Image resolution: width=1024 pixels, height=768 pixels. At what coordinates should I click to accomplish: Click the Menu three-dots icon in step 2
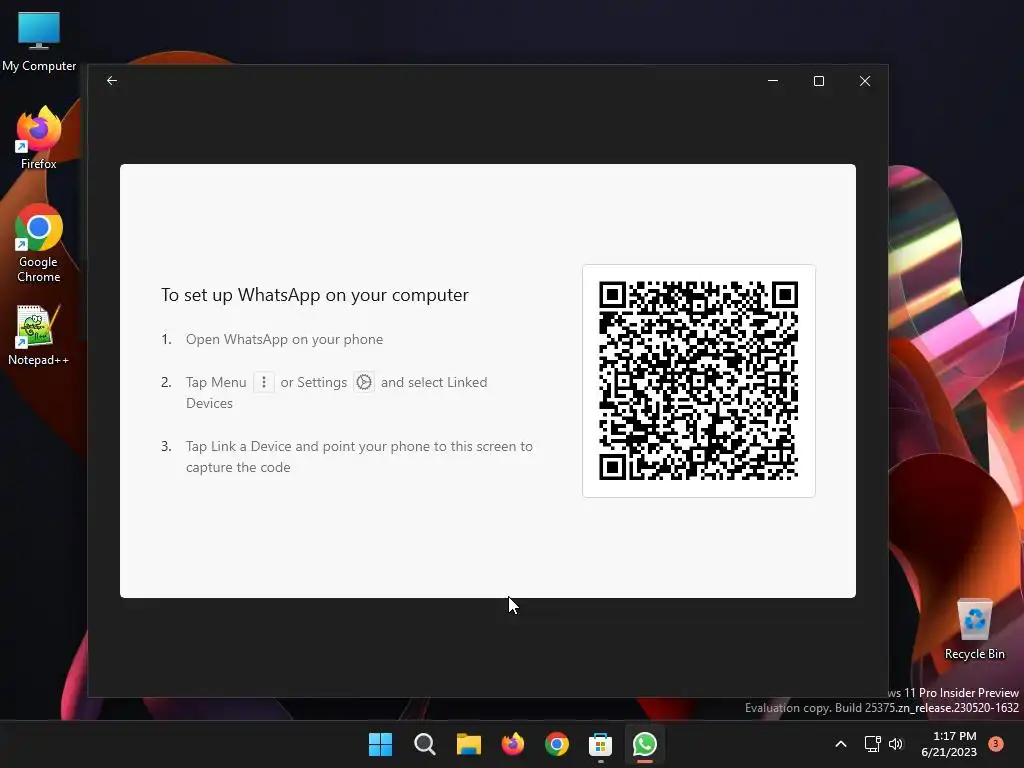click(x=264, y=382)
